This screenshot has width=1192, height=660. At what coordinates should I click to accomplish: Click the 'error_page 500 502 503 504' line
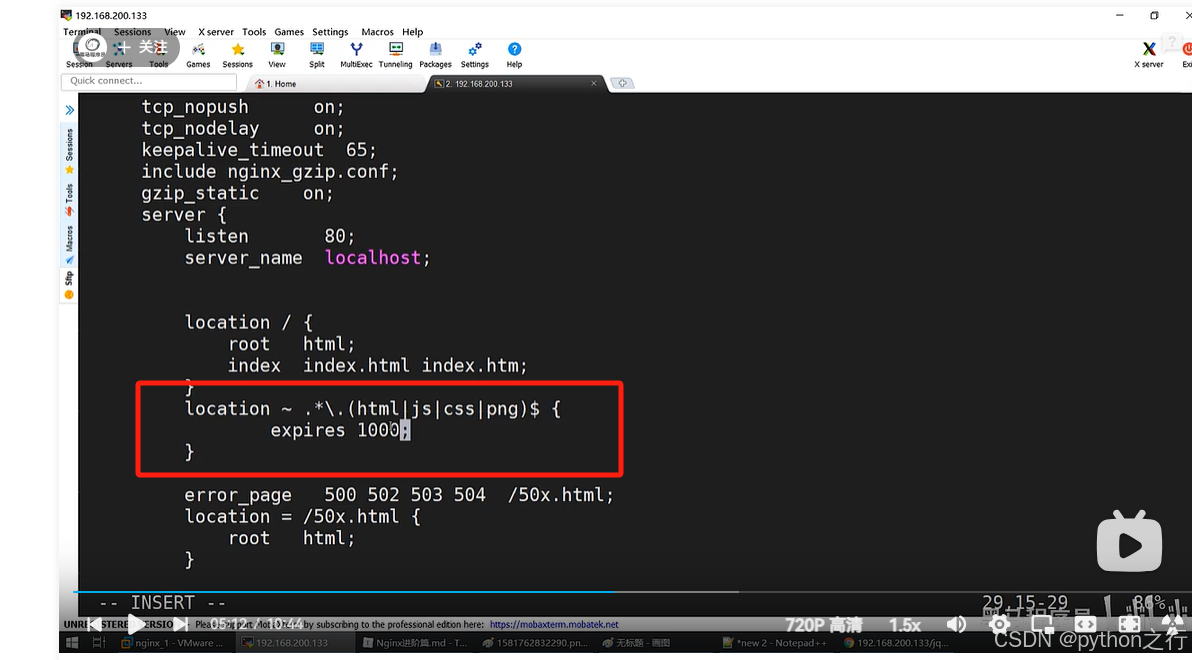(x=399, y=495)
